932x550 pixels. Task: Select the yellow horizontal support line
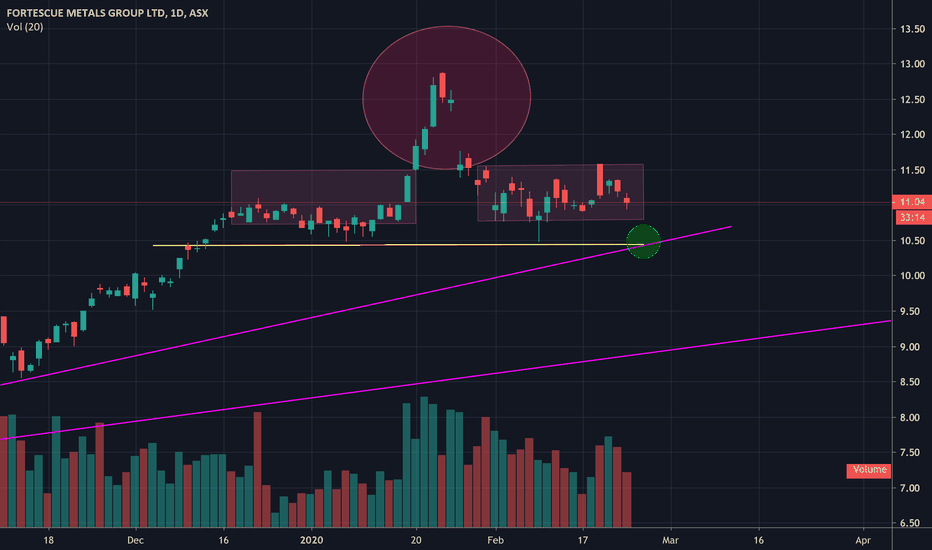coord(398,245)
